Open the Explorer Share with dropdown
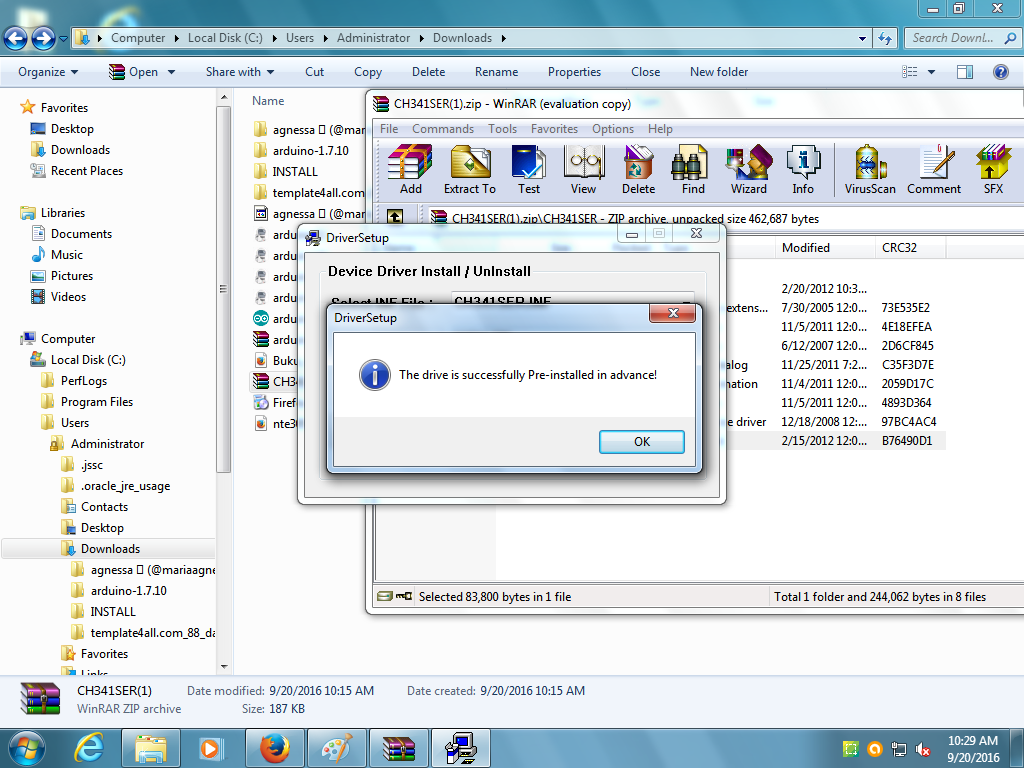This screenshot has height=768, width=1024. click(240, 72)
